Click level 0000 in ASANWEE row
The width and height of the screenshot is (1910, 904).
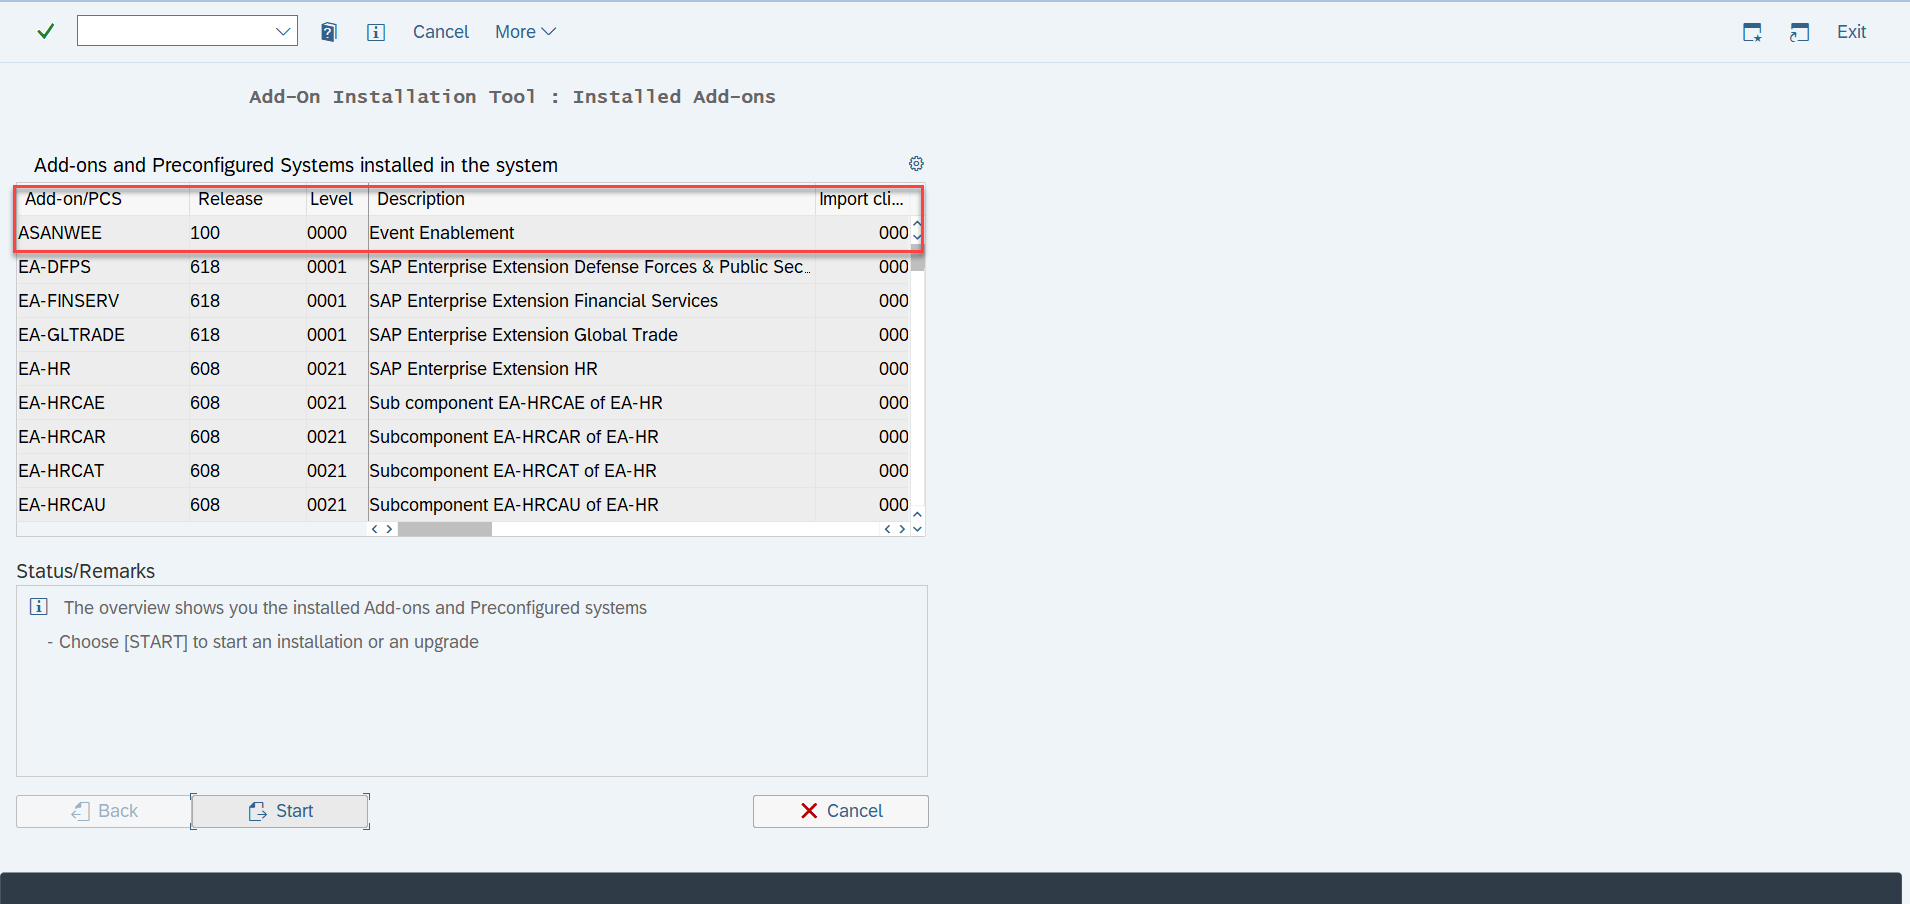pos(327,233)
